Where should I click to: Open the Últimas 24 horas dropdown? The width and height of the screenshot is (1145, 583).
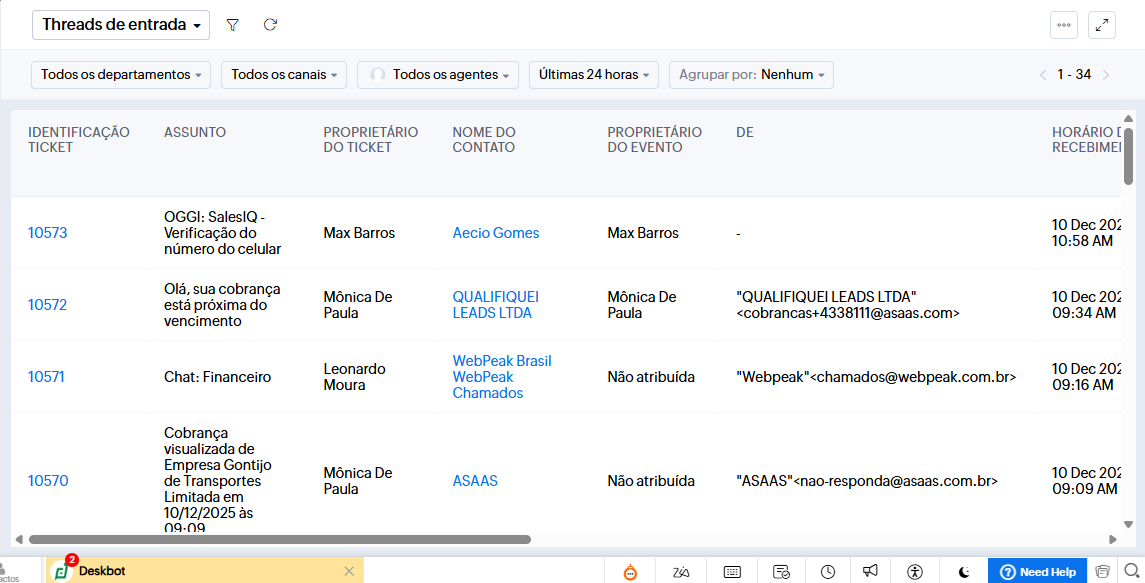[x=594, y=75]
